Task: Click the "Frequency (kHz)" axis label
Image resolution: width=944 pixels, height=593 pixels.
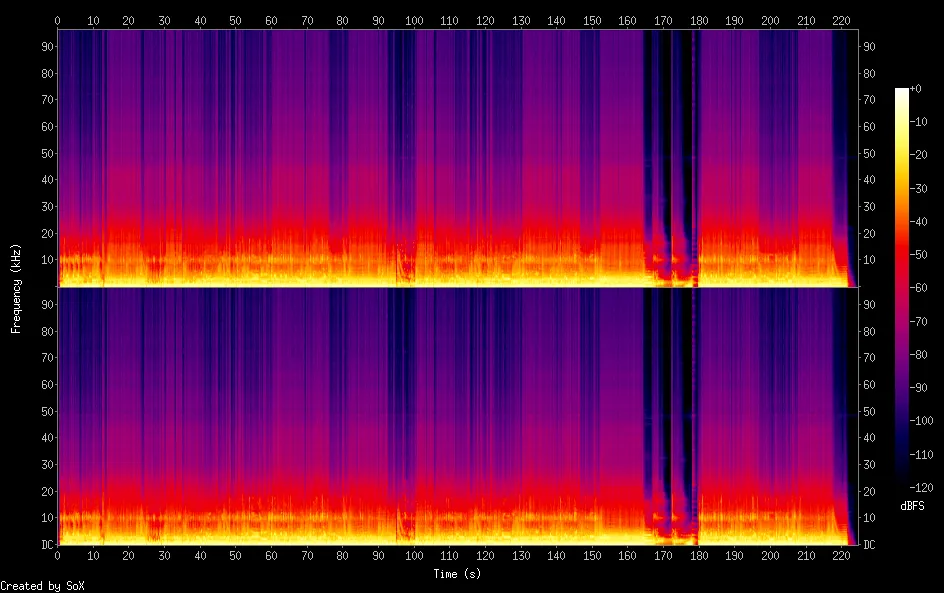Action: (x=15, y=287)
